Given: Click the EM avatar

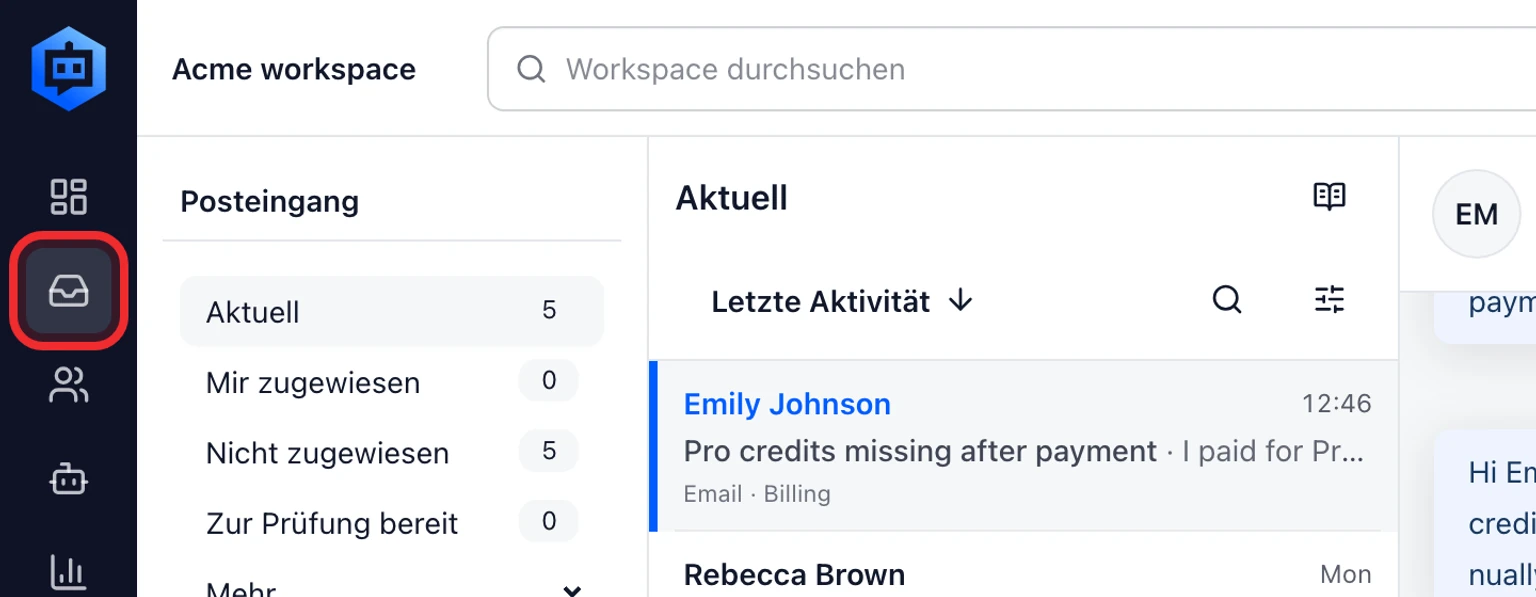Looking at the screenshot, I should click(1476, 214).
